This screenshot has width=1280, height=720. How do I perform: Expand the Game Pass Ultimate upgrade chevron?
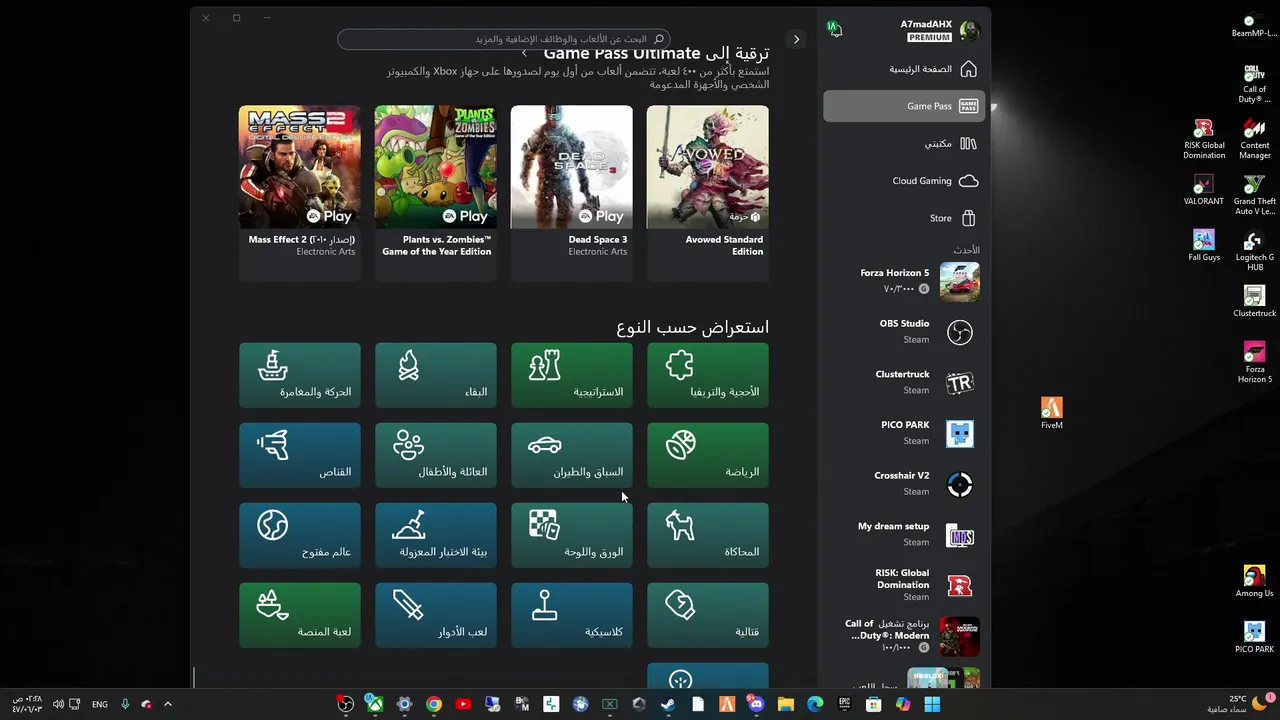524,53
